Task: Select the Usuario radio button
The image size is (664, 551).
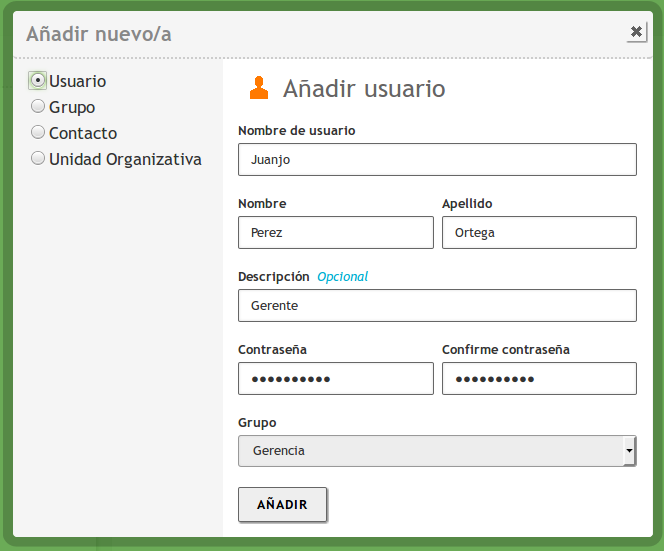Action: click(38, 80)
